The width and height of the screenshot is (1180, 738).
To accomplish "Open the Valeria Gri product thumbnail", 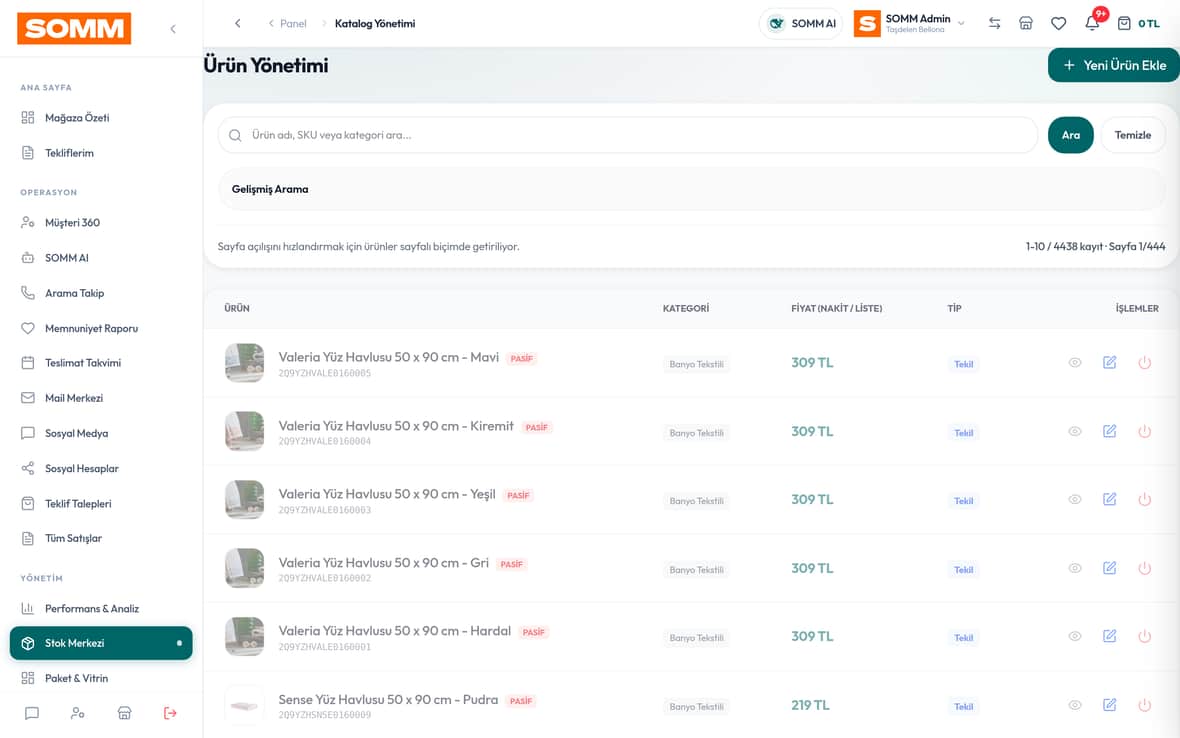I will click(245, 568).
